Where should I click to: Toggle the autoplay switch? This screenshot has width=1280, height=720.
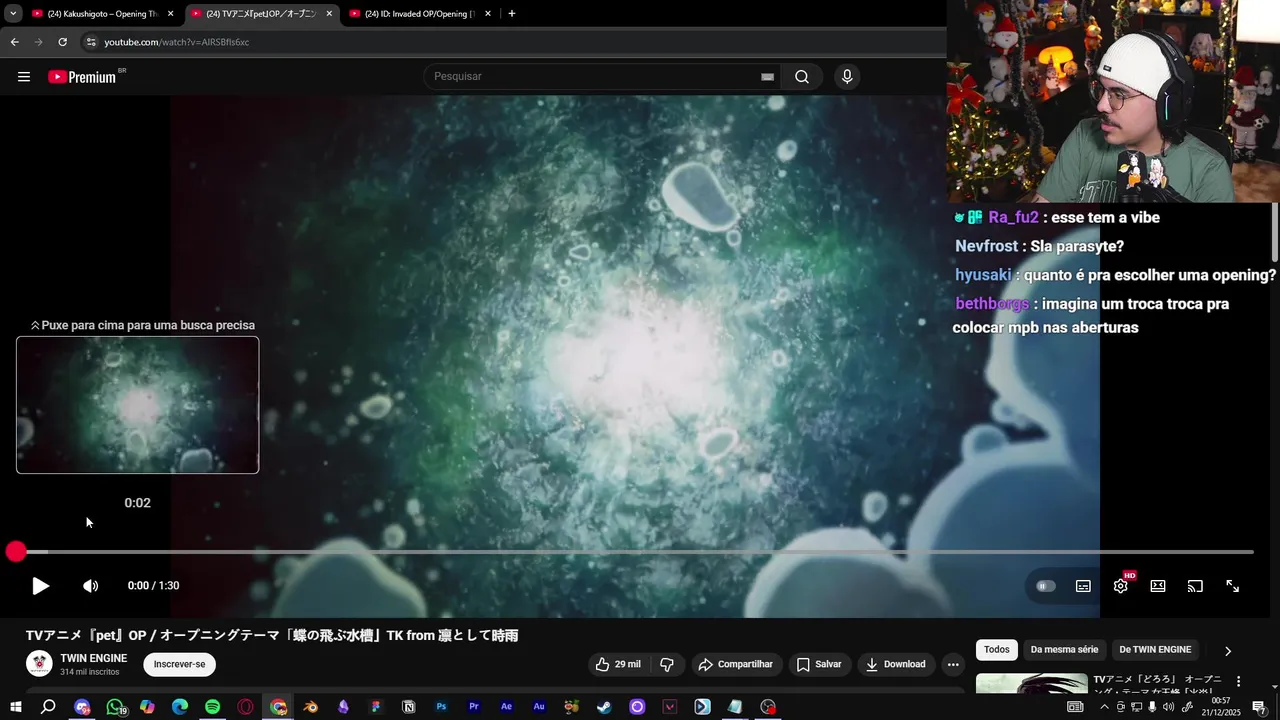[1046, 586]
